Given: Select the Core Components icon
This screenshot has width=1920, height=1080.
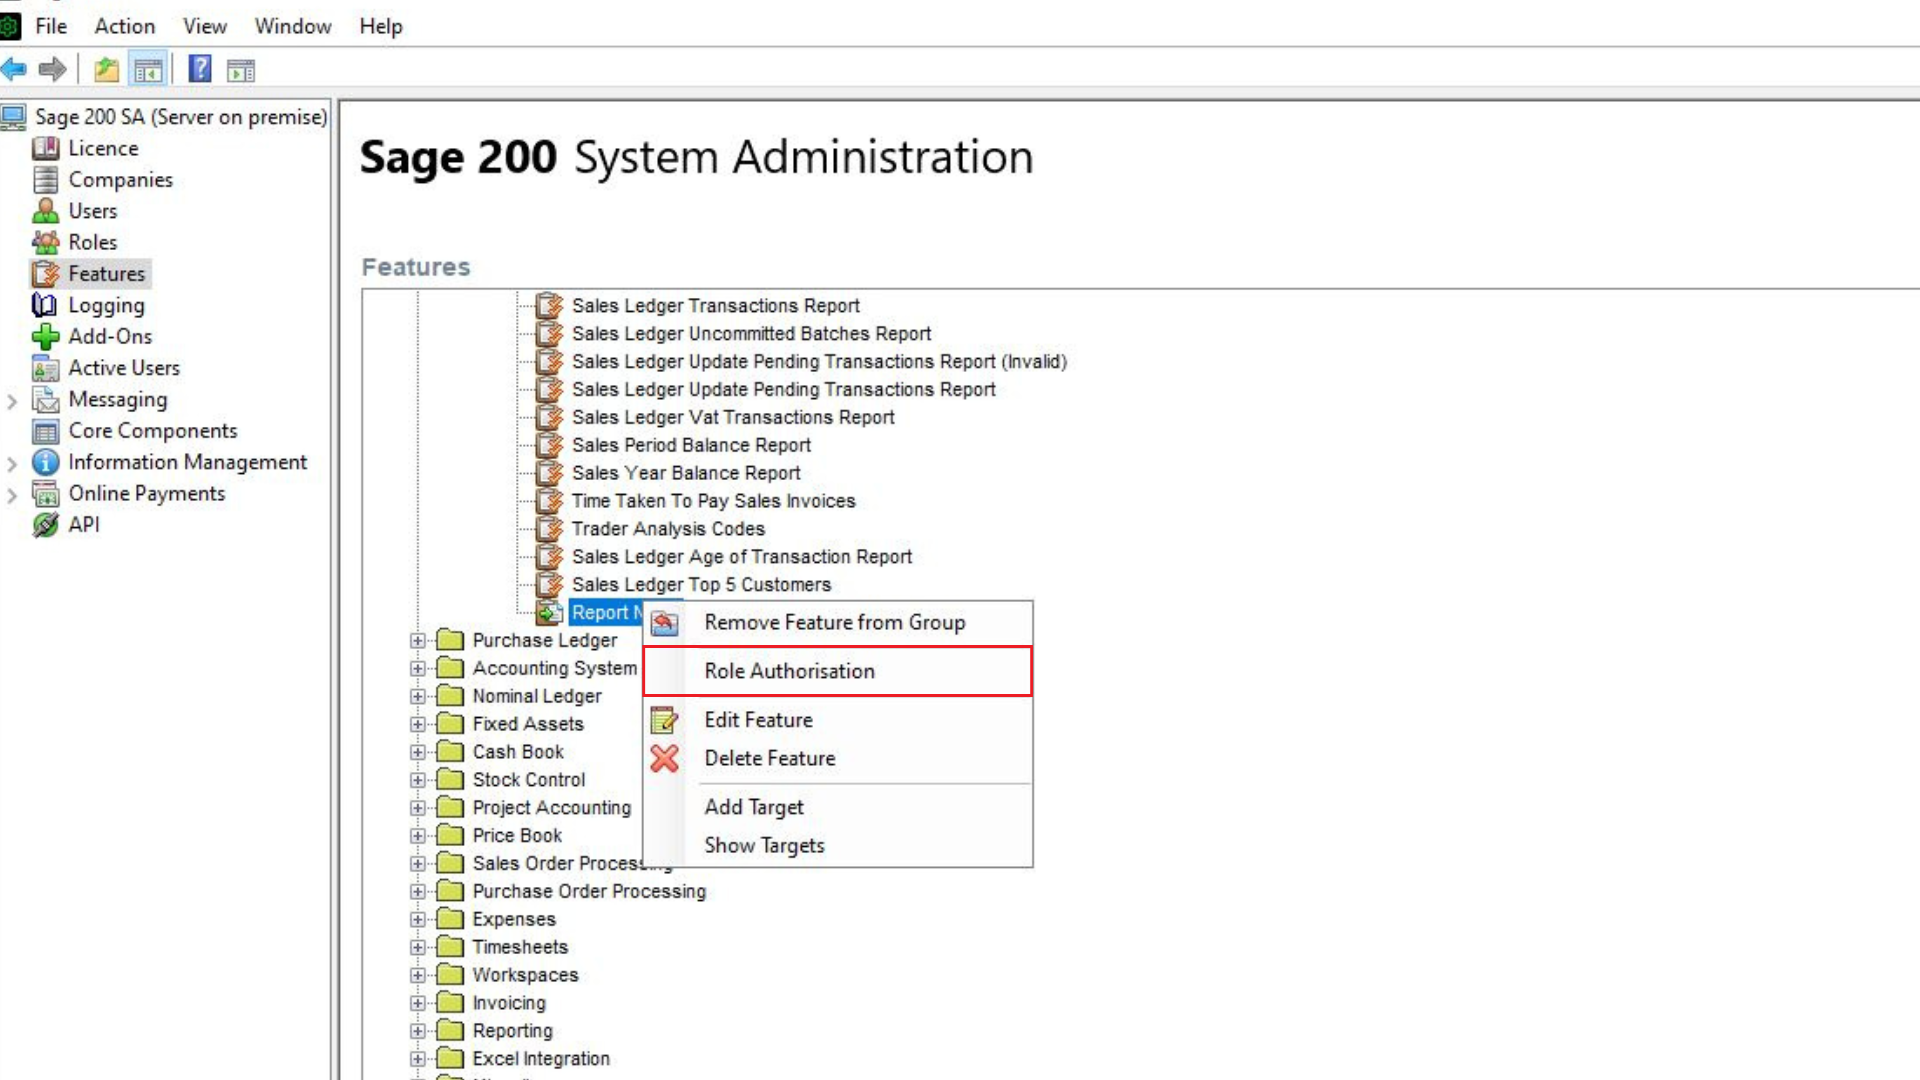Looking at the screenshot, I should pos(45,431).
